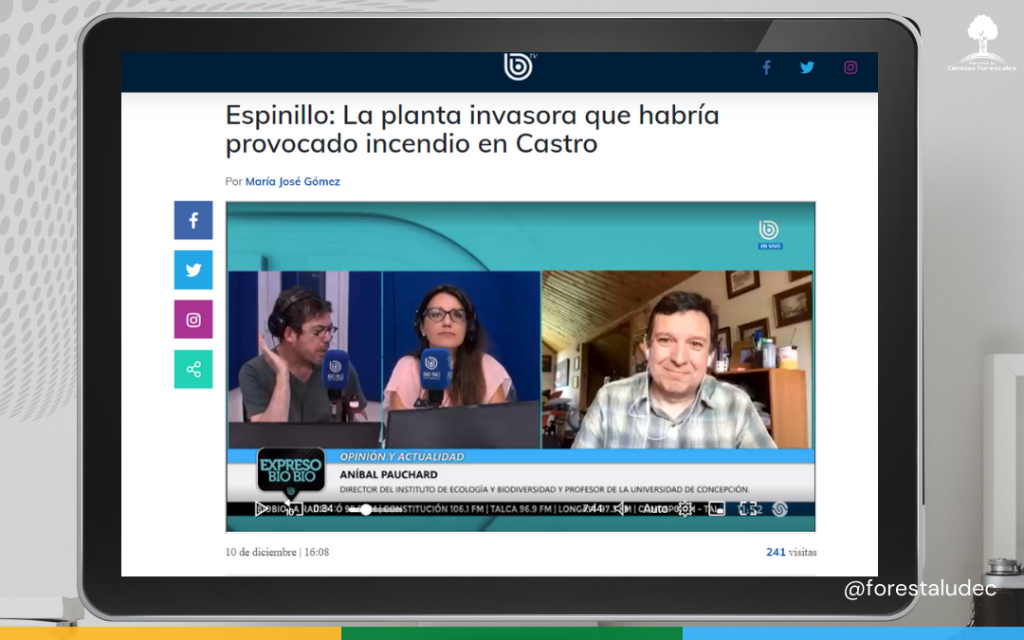The height and width of the screenshot is (640, 1024).
Task: Enter fullscreen video mode
Action: coord(748,509)
